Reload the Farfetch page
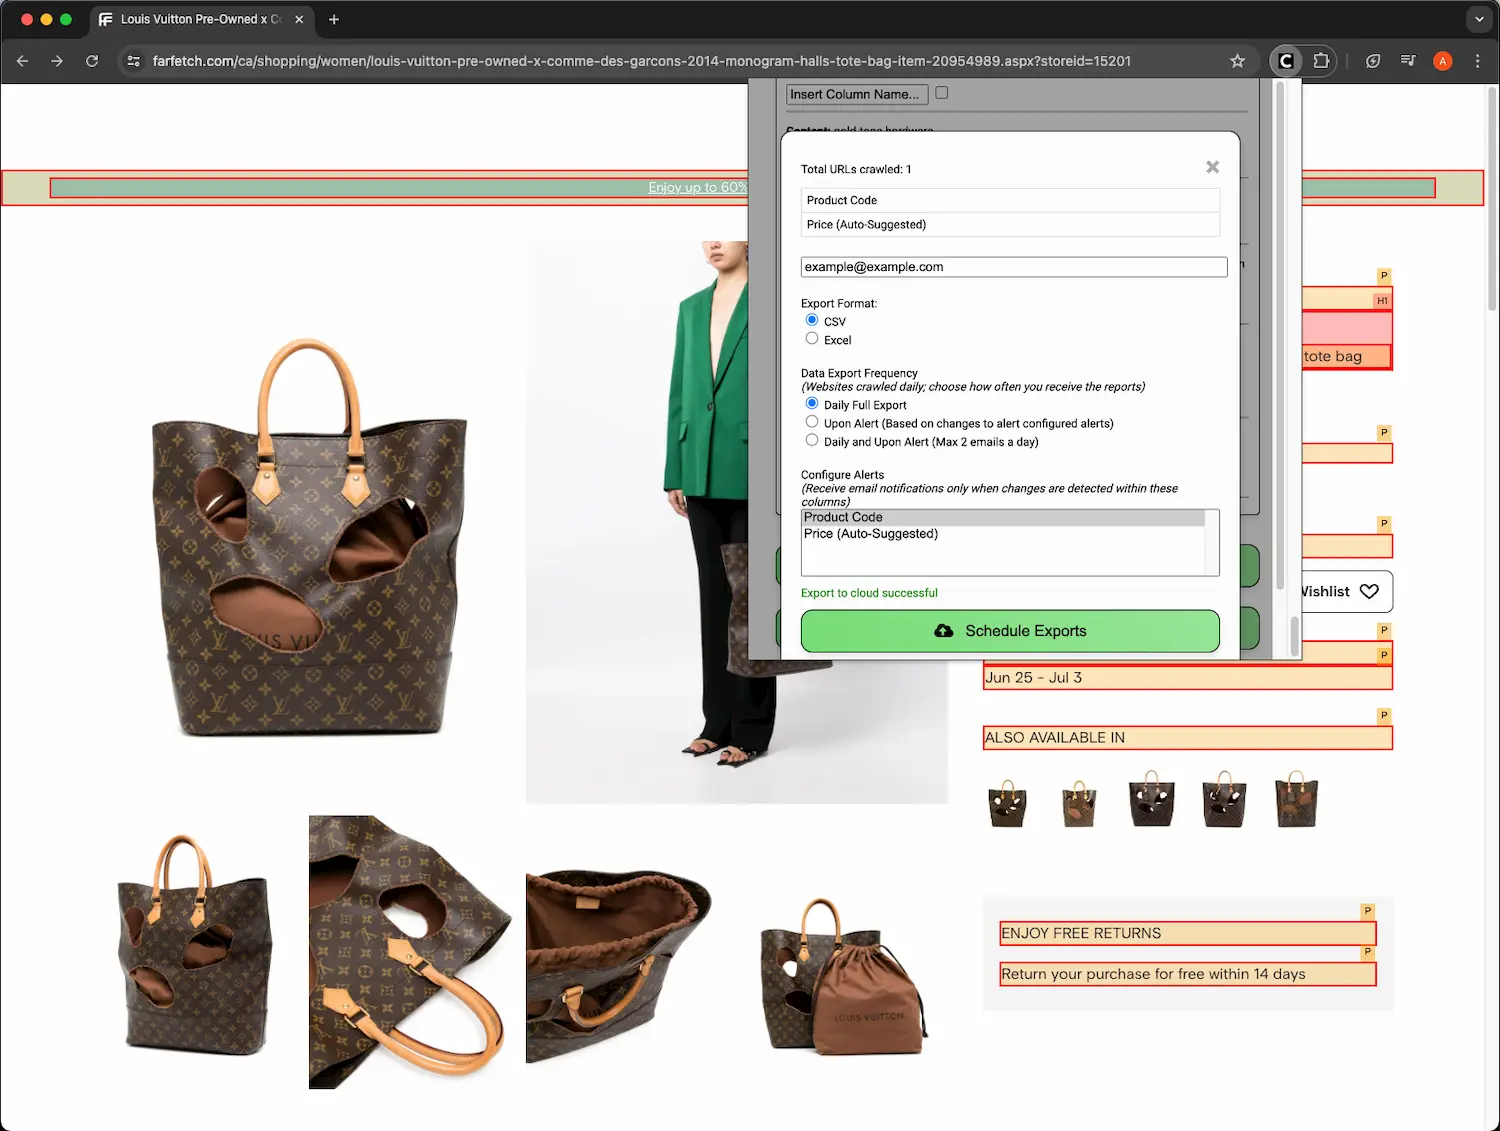 point(92,61)
